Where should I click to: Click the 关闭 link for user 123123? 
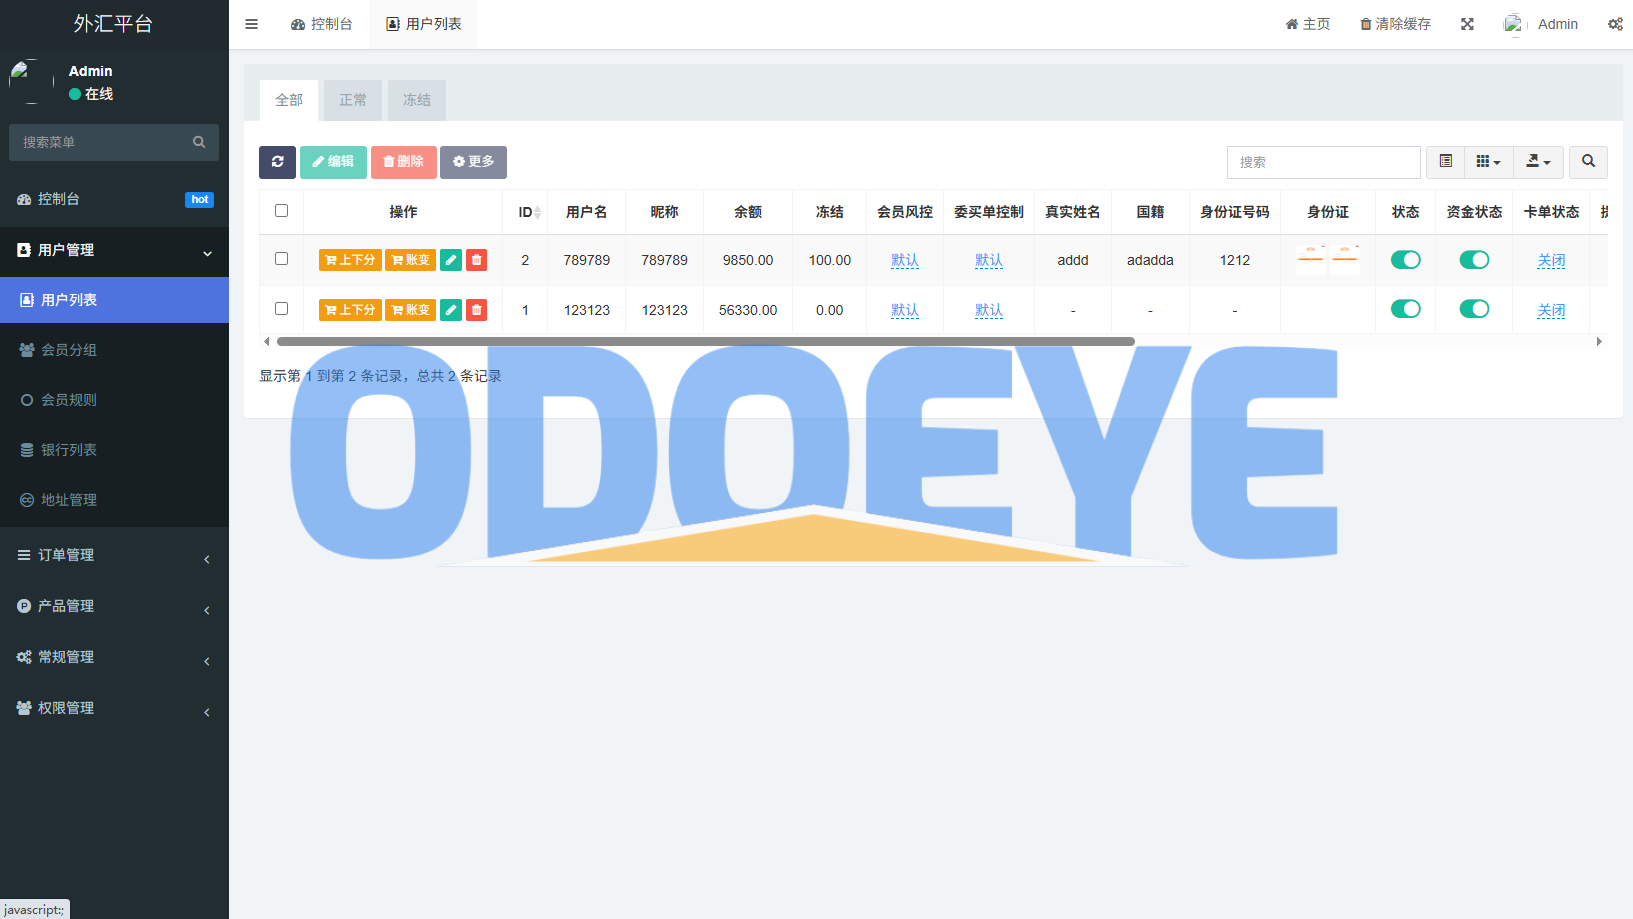tap(1551, 310)
